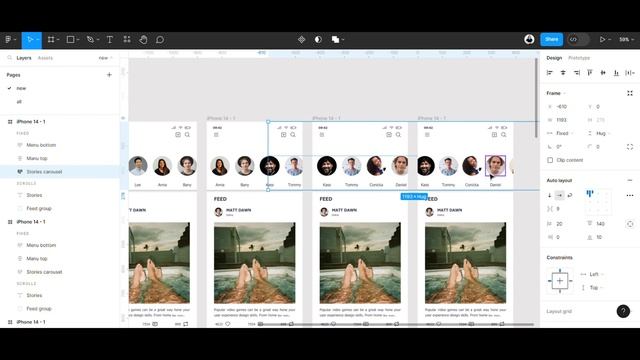
Task: Select the first iPhone 14 - 1 frame layer
Action: [31, 122]
